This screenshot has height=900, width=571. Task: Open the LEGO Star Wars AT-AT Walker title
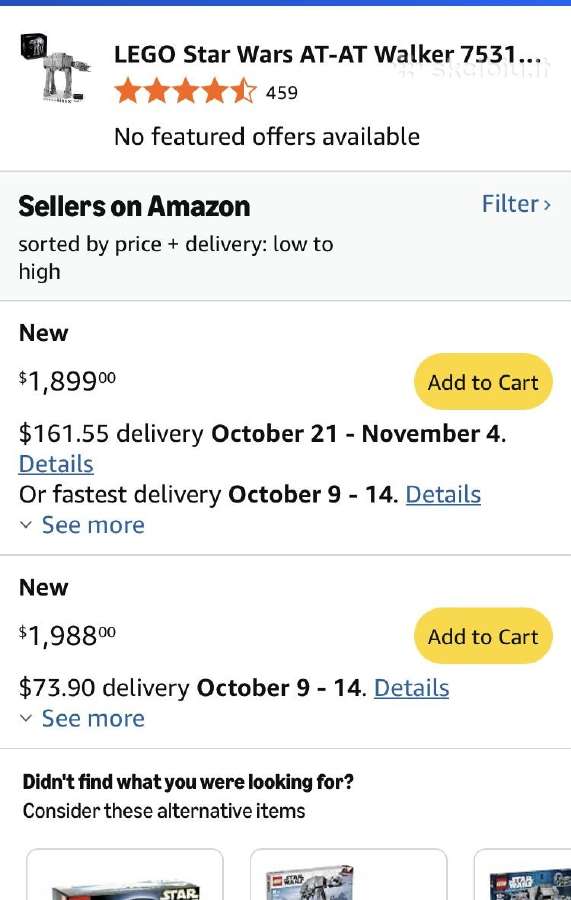328,55
